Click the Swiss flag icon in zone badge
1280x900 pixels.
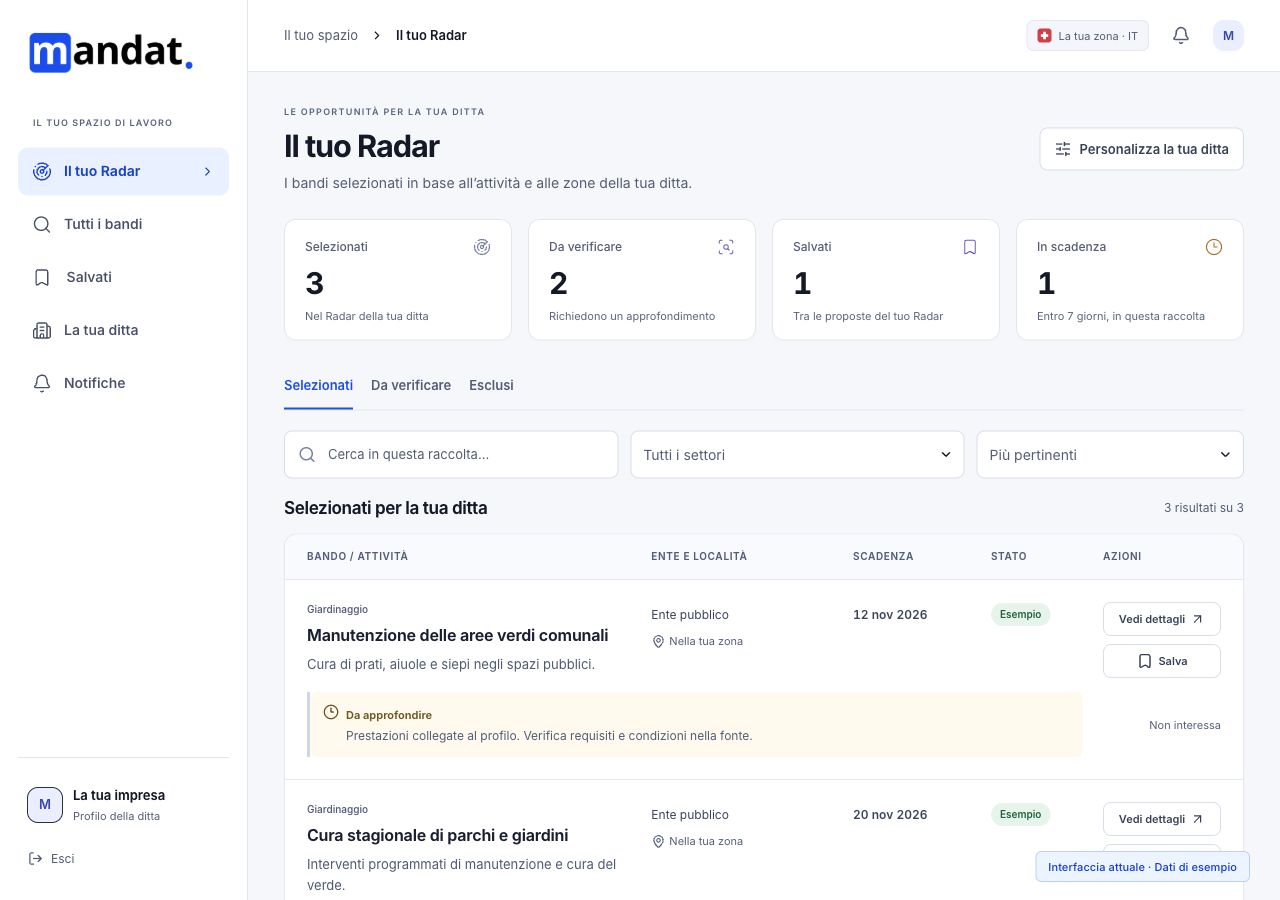1045,36
